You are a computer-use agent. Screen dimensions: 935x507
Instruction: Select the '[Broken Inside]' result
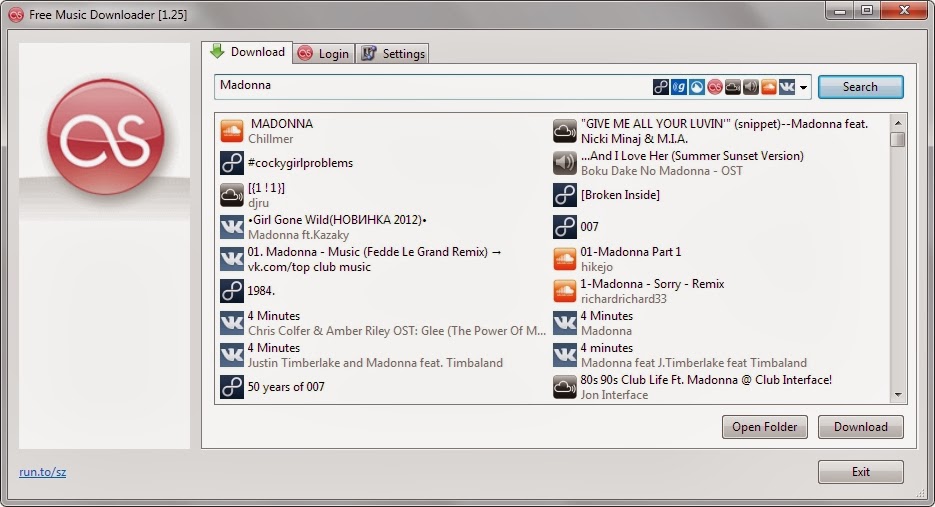(x=620, y=195)
